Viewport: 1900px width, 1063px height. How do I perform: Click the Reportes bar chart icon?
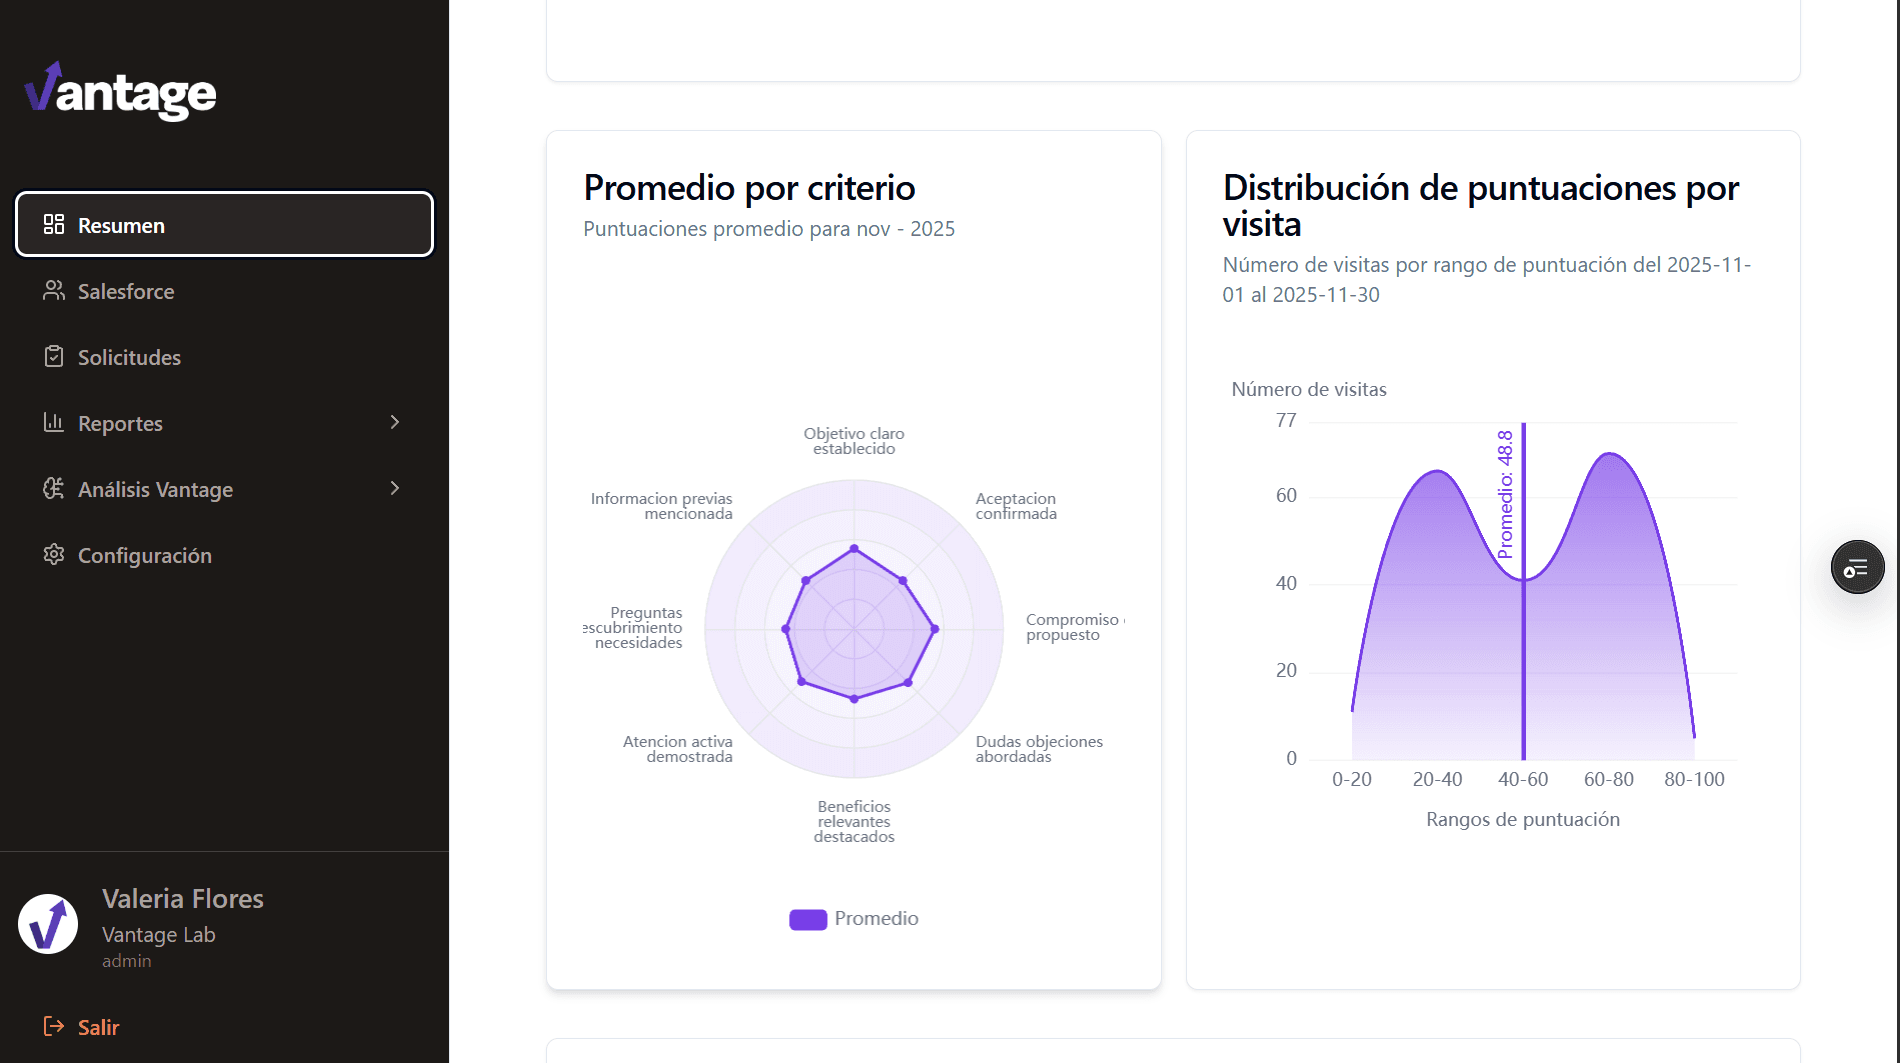[x=54, y=422]
